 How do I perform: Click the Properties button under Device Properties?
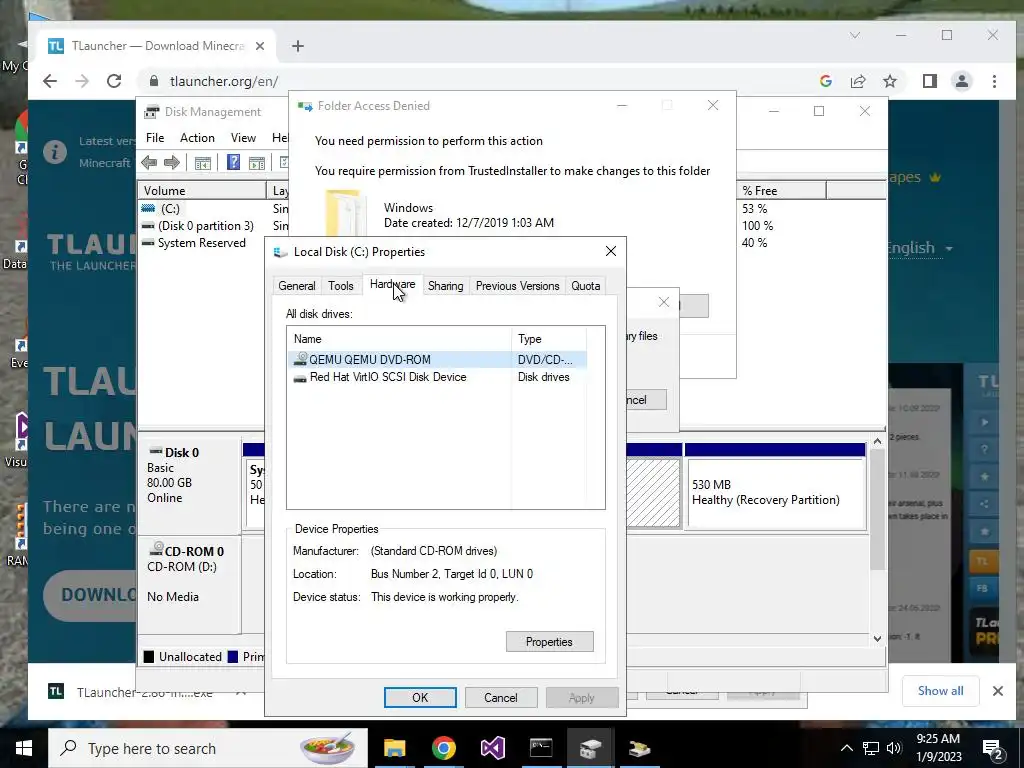tap(549, 642)
